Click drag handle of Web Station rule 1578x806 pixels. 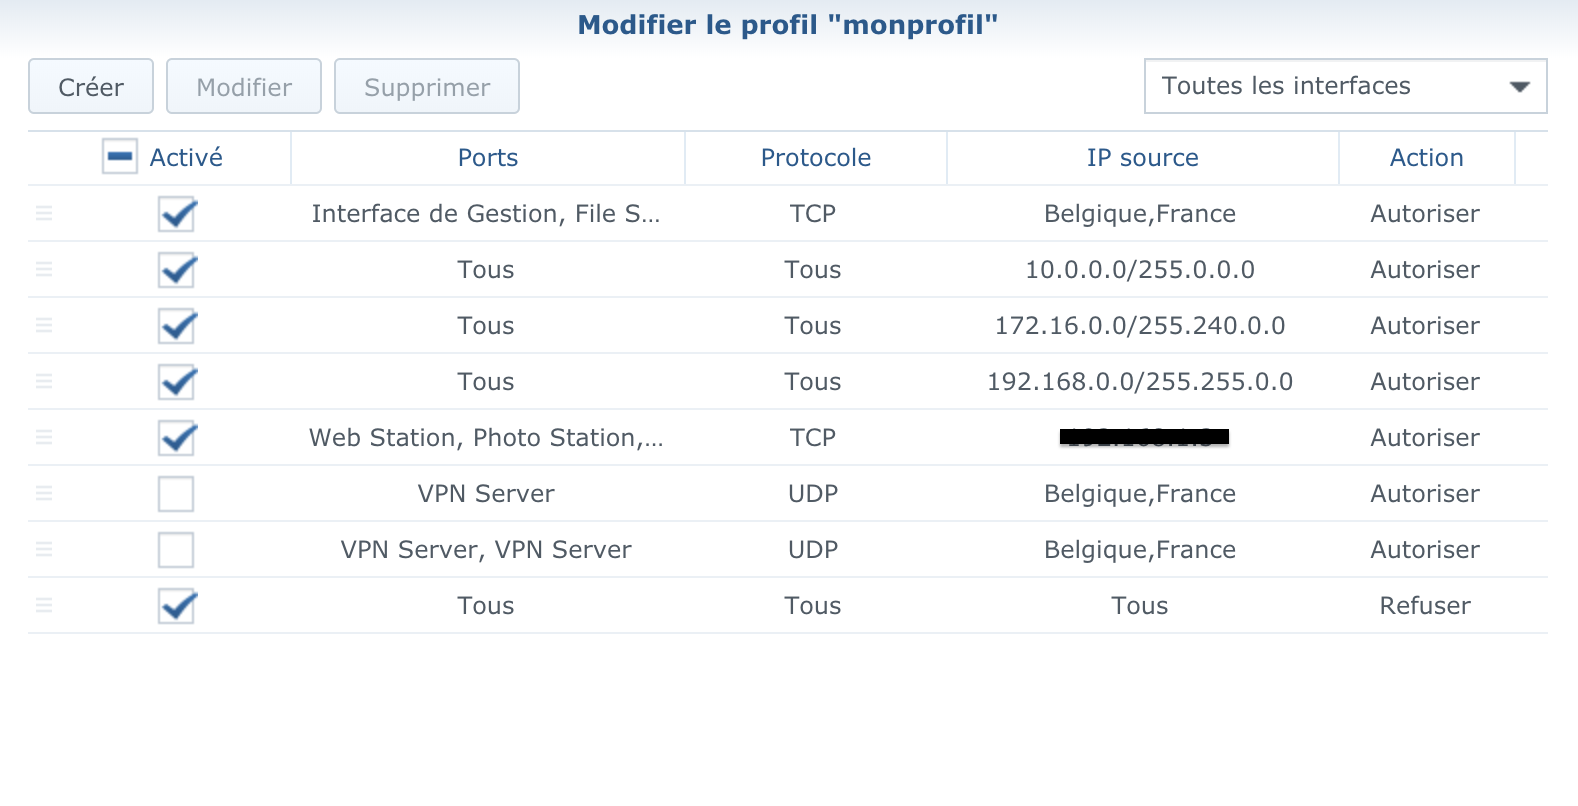pos(44,437)
